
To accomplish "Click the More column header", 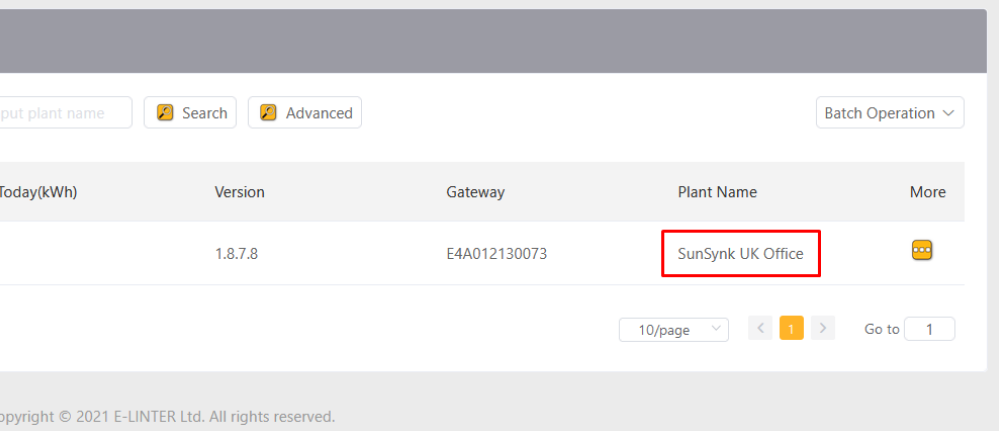I will pyautogui.click(x=928, y=192).
